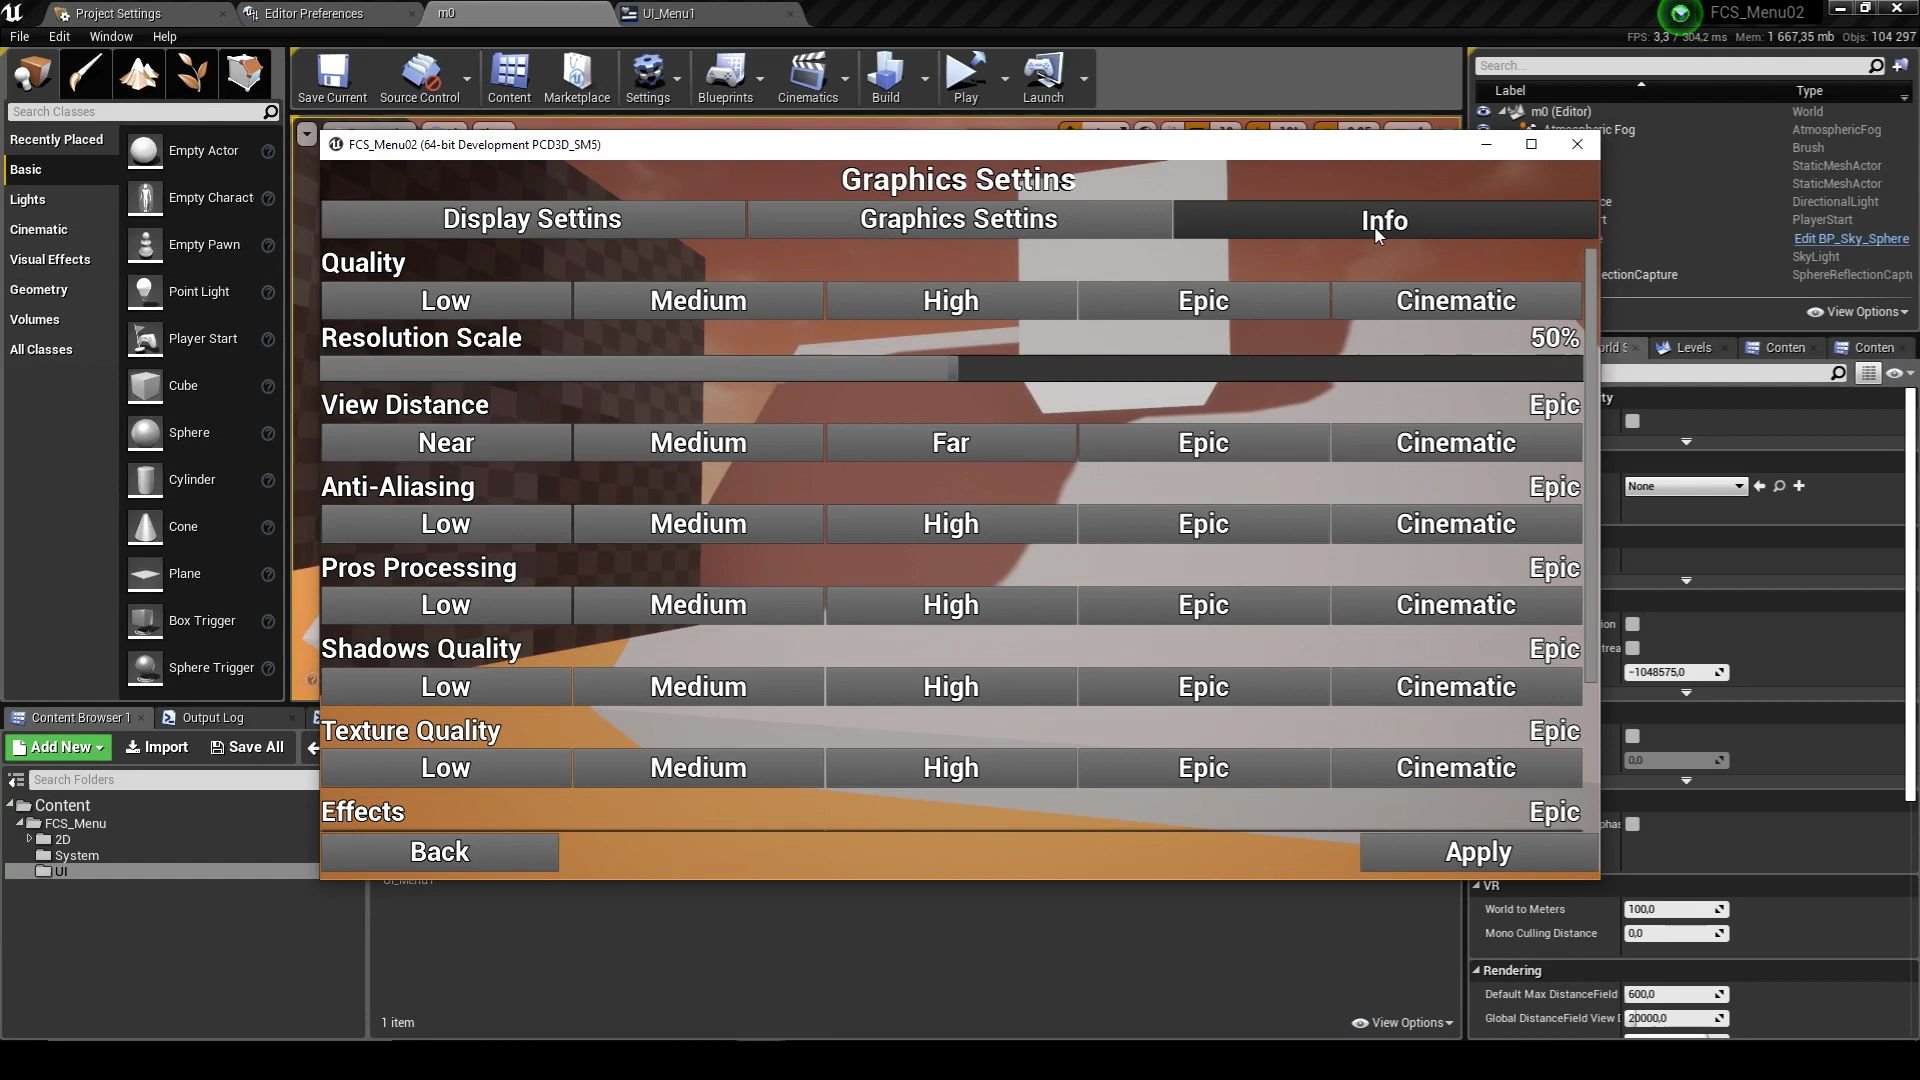Switch to Info tab

coord(1383,220)
